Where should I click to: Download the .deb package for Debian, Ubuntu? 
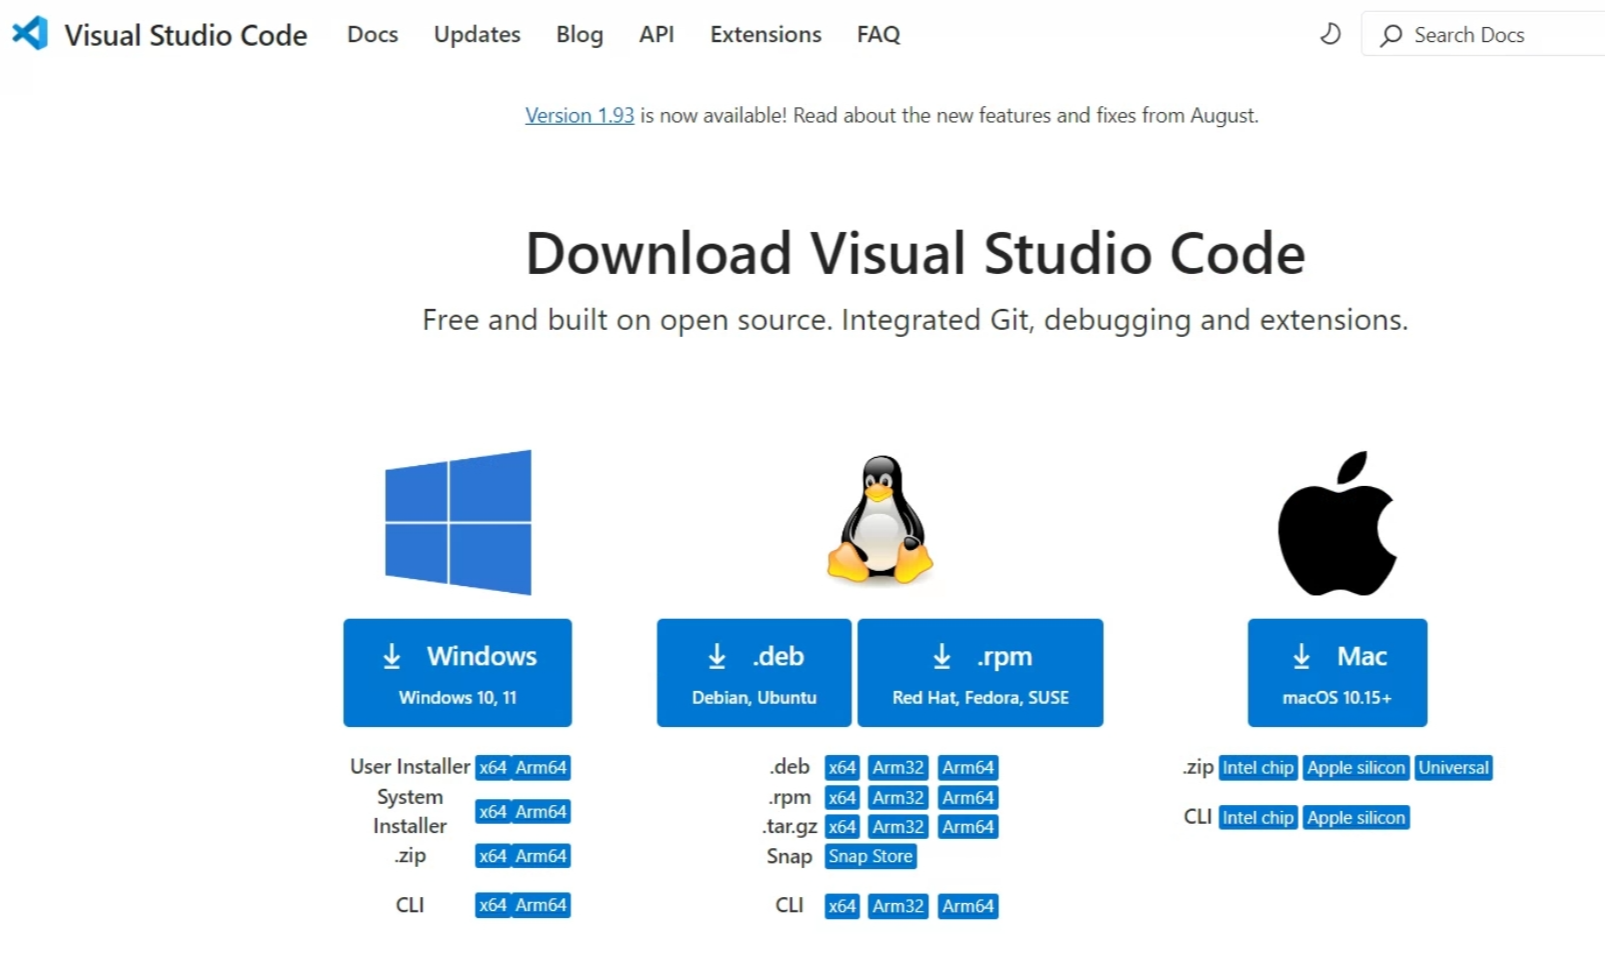(754, 672)
